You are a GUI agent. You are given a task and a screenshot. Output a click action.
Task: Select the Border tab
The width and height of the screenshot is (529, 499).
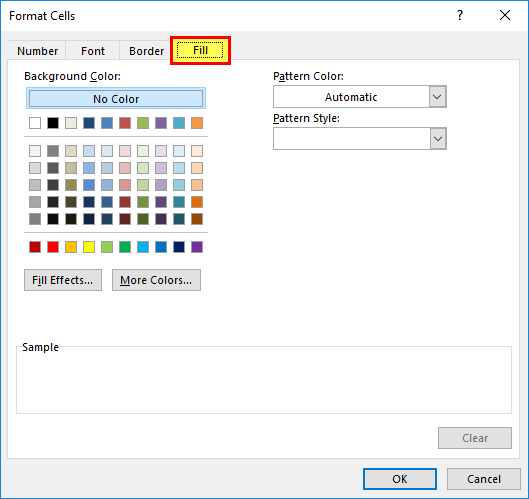(146, 51)
